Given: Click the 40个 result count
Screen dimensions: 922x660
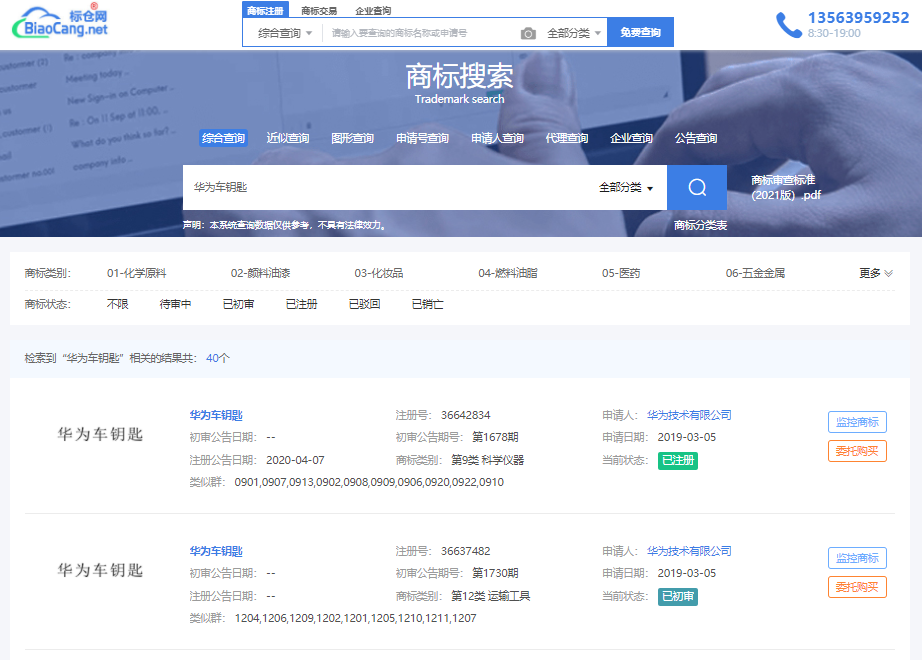Looking at the screenshot, I should (218, 358).
